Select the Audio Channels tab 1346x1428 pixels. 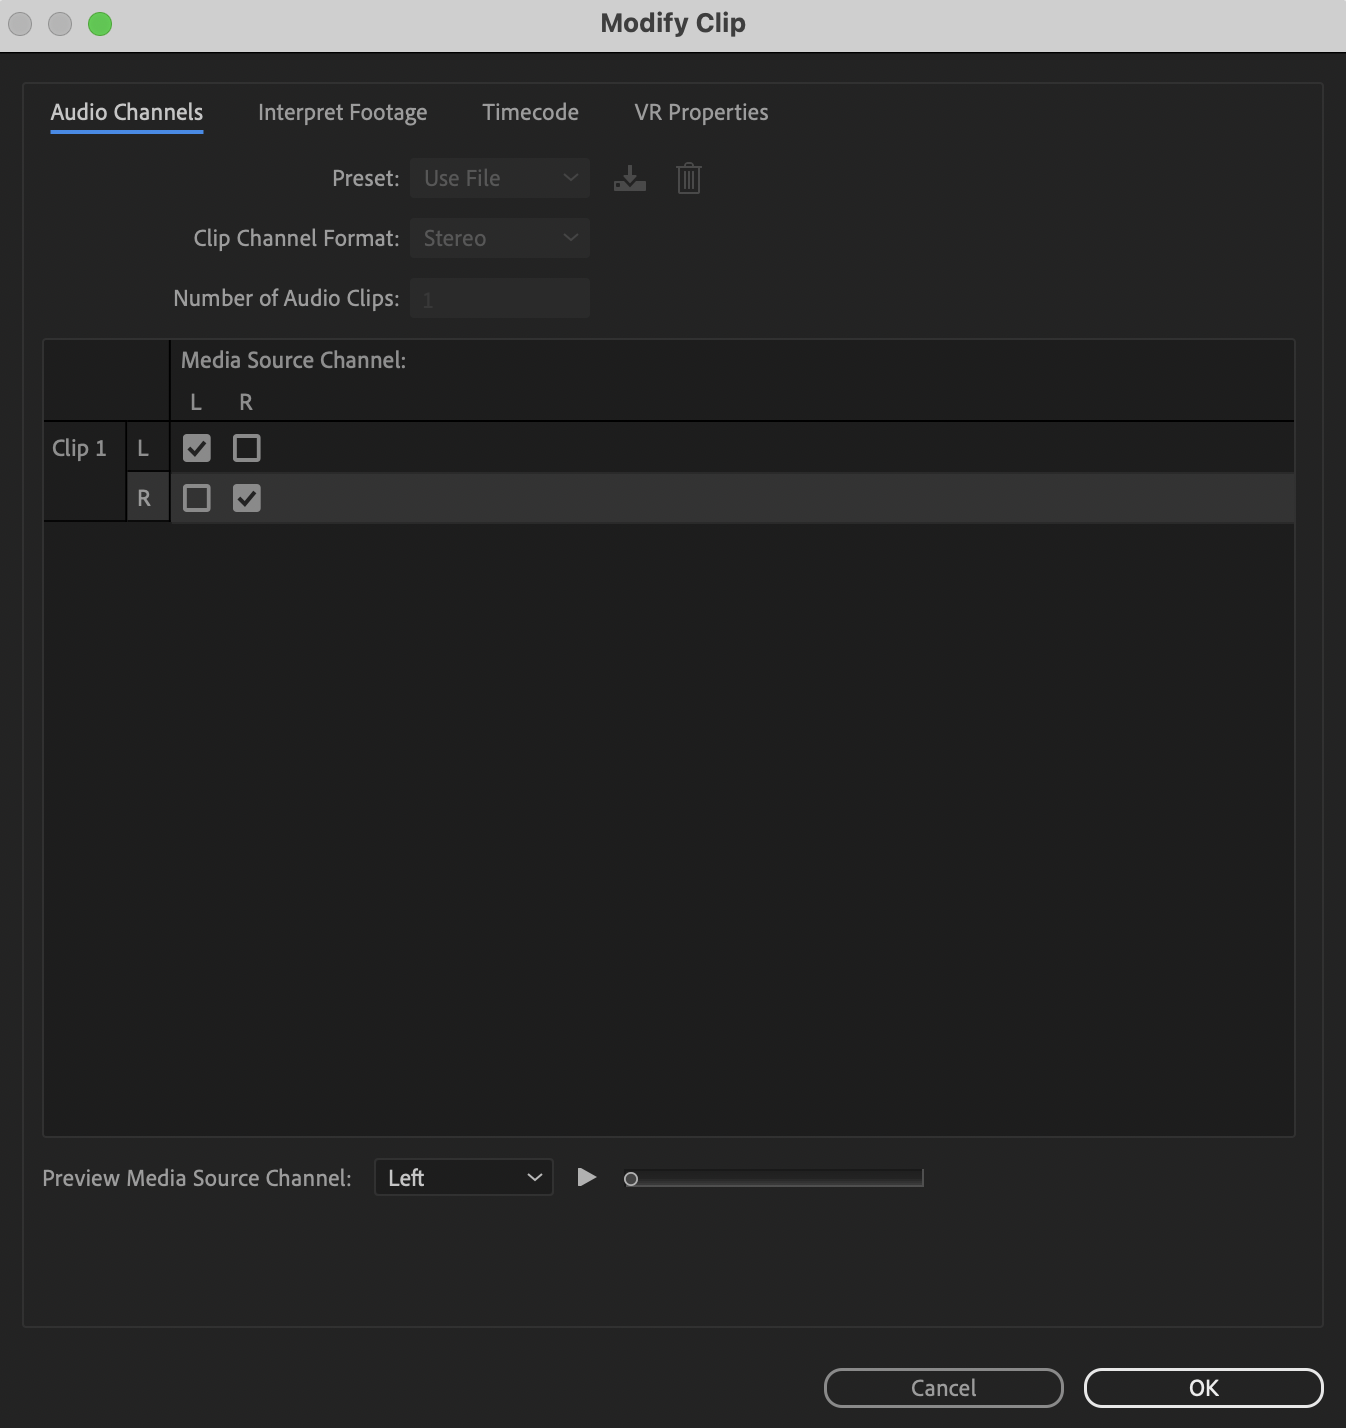click(126, 113)
